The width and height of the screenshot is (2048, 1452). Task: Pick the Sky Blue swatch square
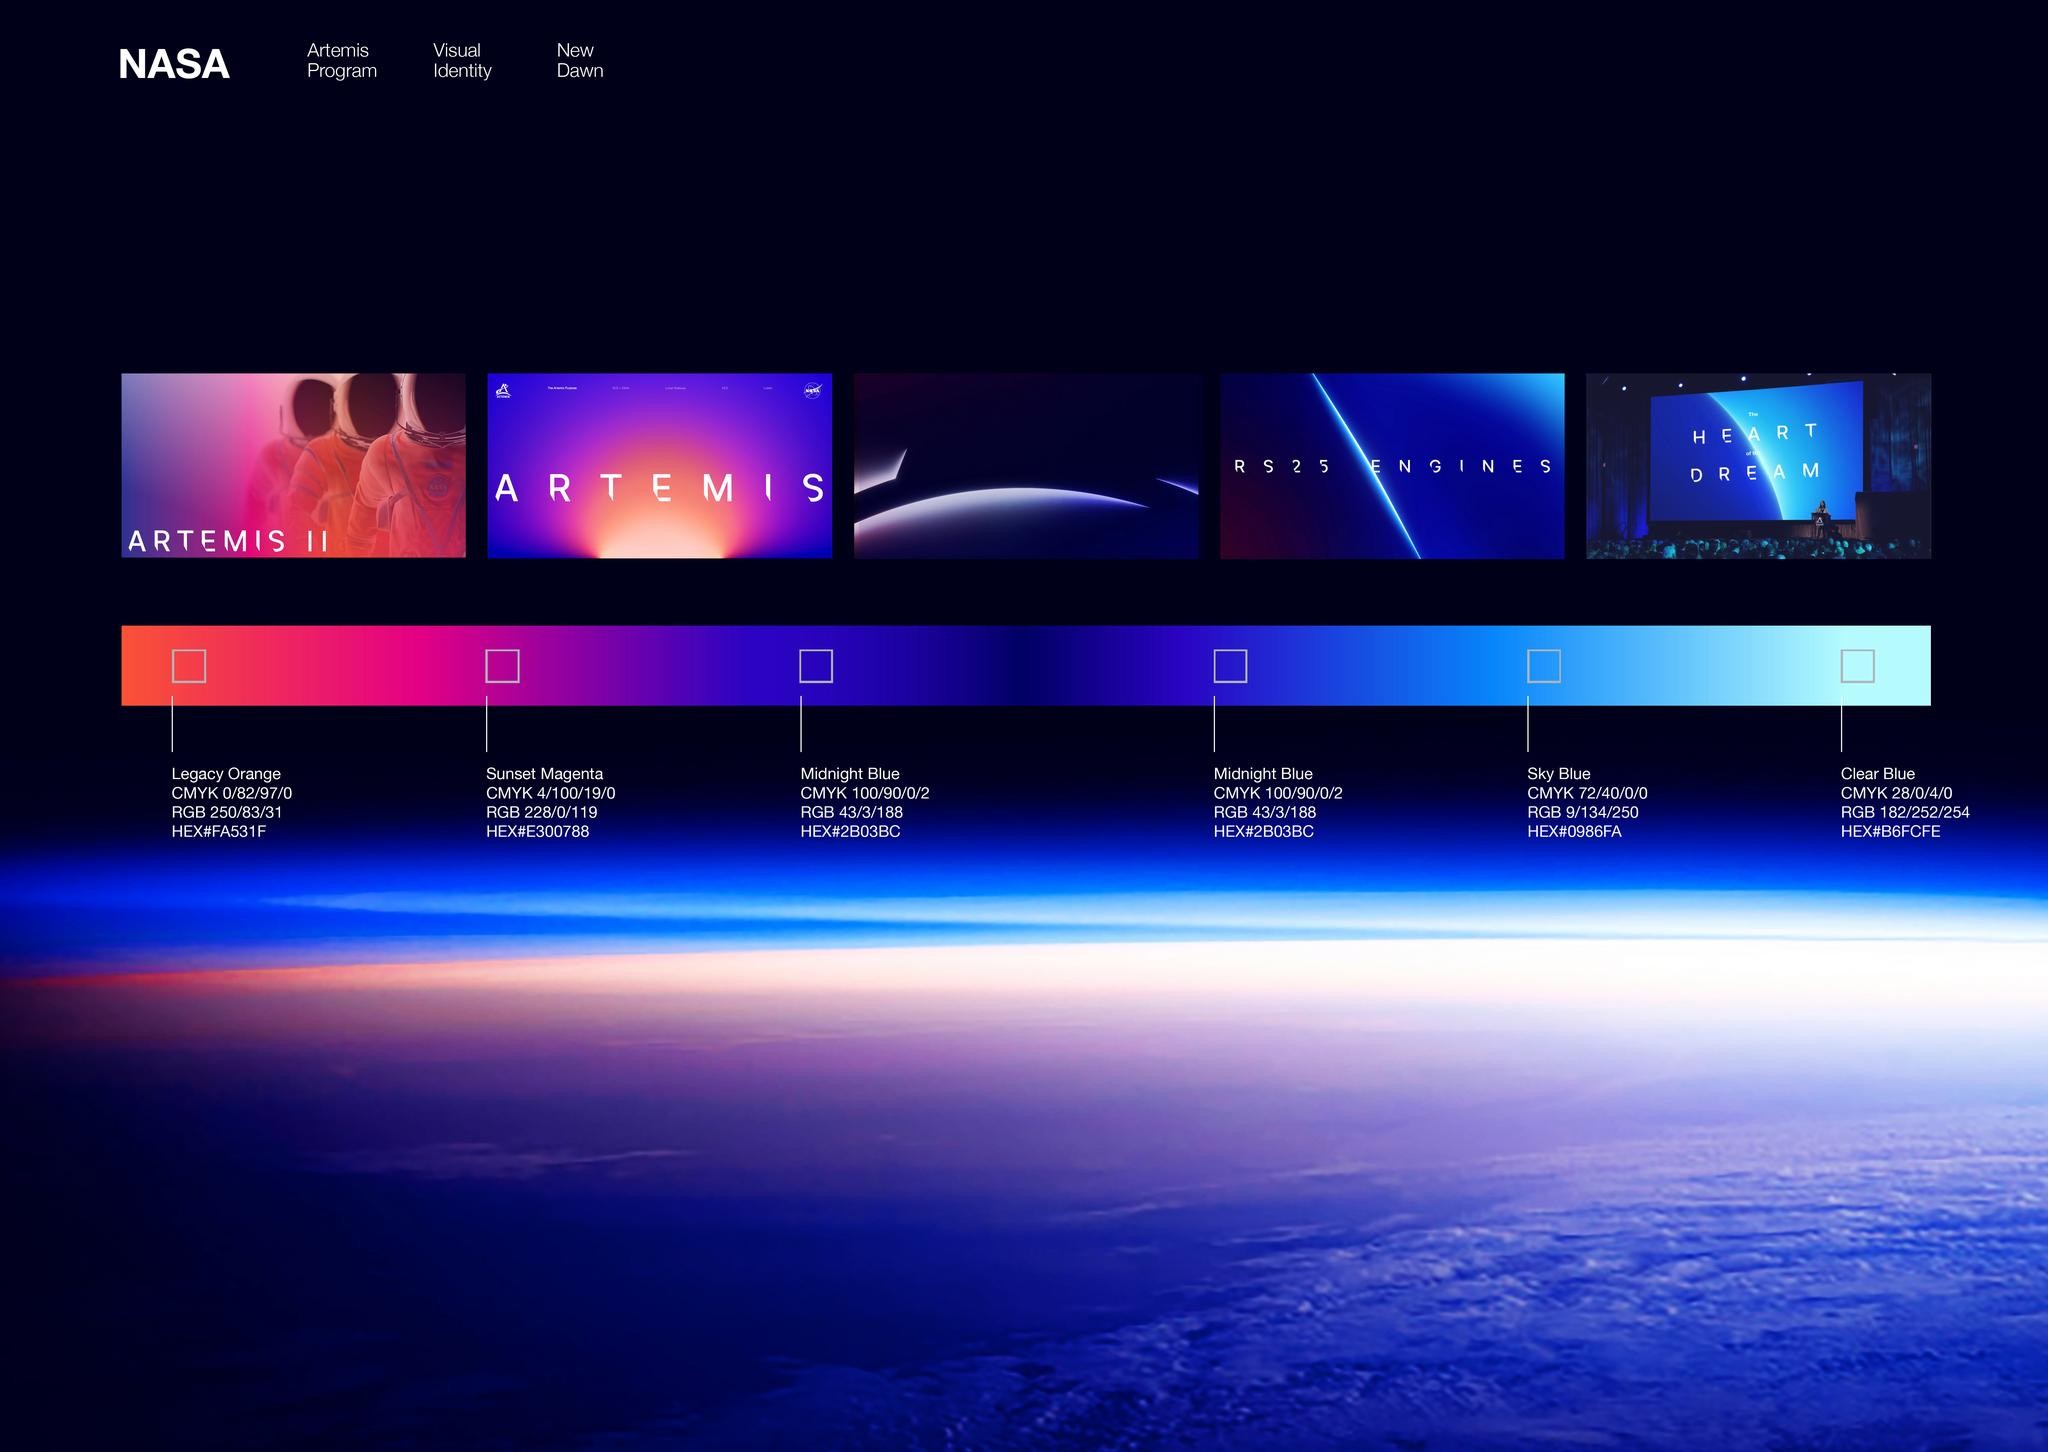pyautogui.click(x=1544, y=666)
